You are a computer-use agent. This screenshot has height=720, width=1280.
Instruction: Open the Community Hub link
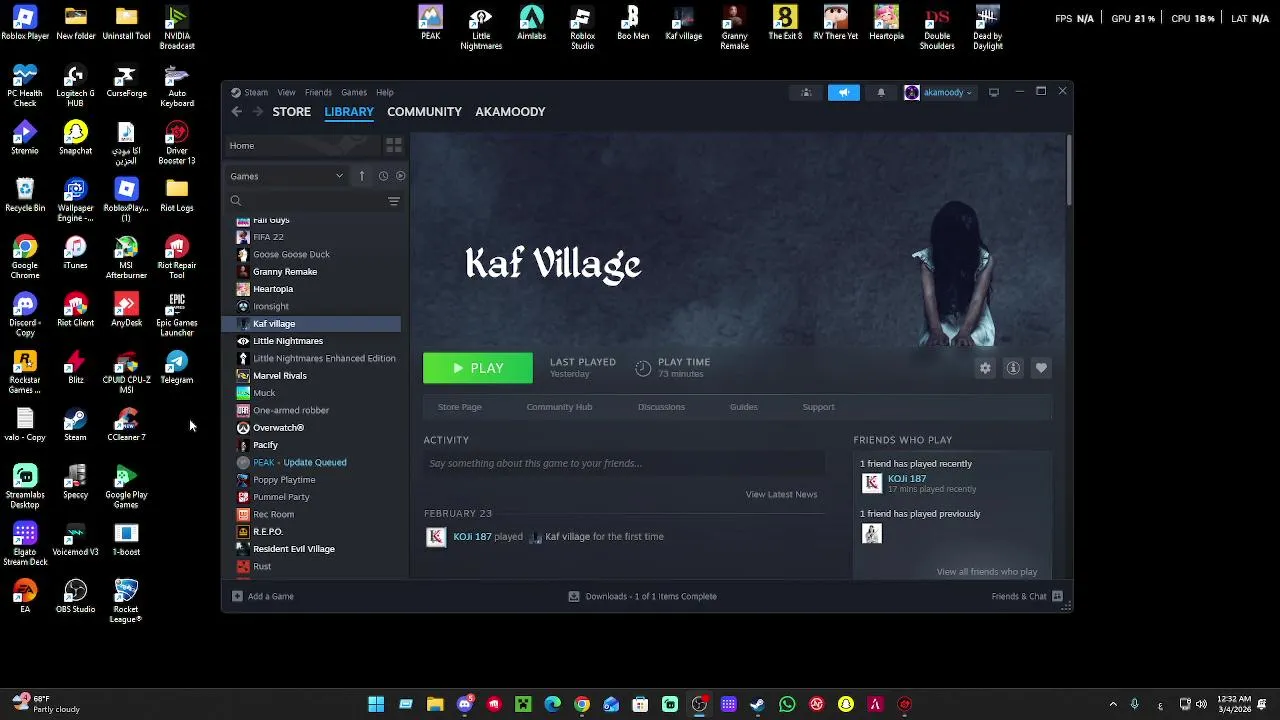pyautogui.click(x=559, y=407)
